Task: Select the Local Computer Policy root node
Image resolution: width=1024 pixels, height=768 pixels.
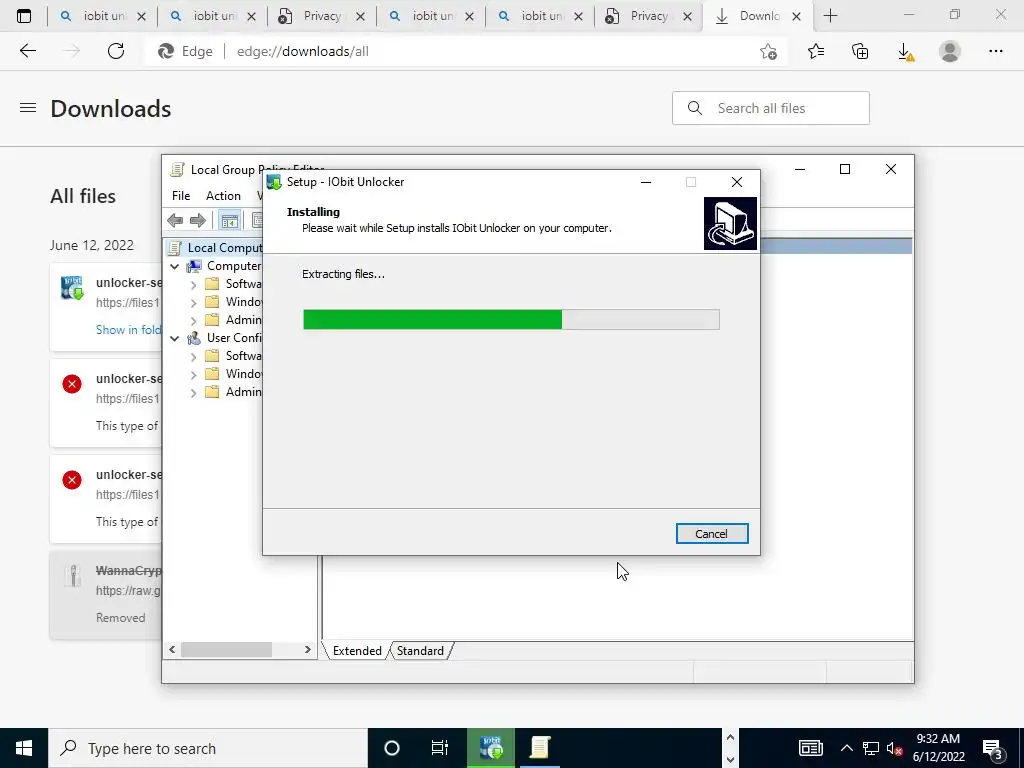Action: coord(224,248)
